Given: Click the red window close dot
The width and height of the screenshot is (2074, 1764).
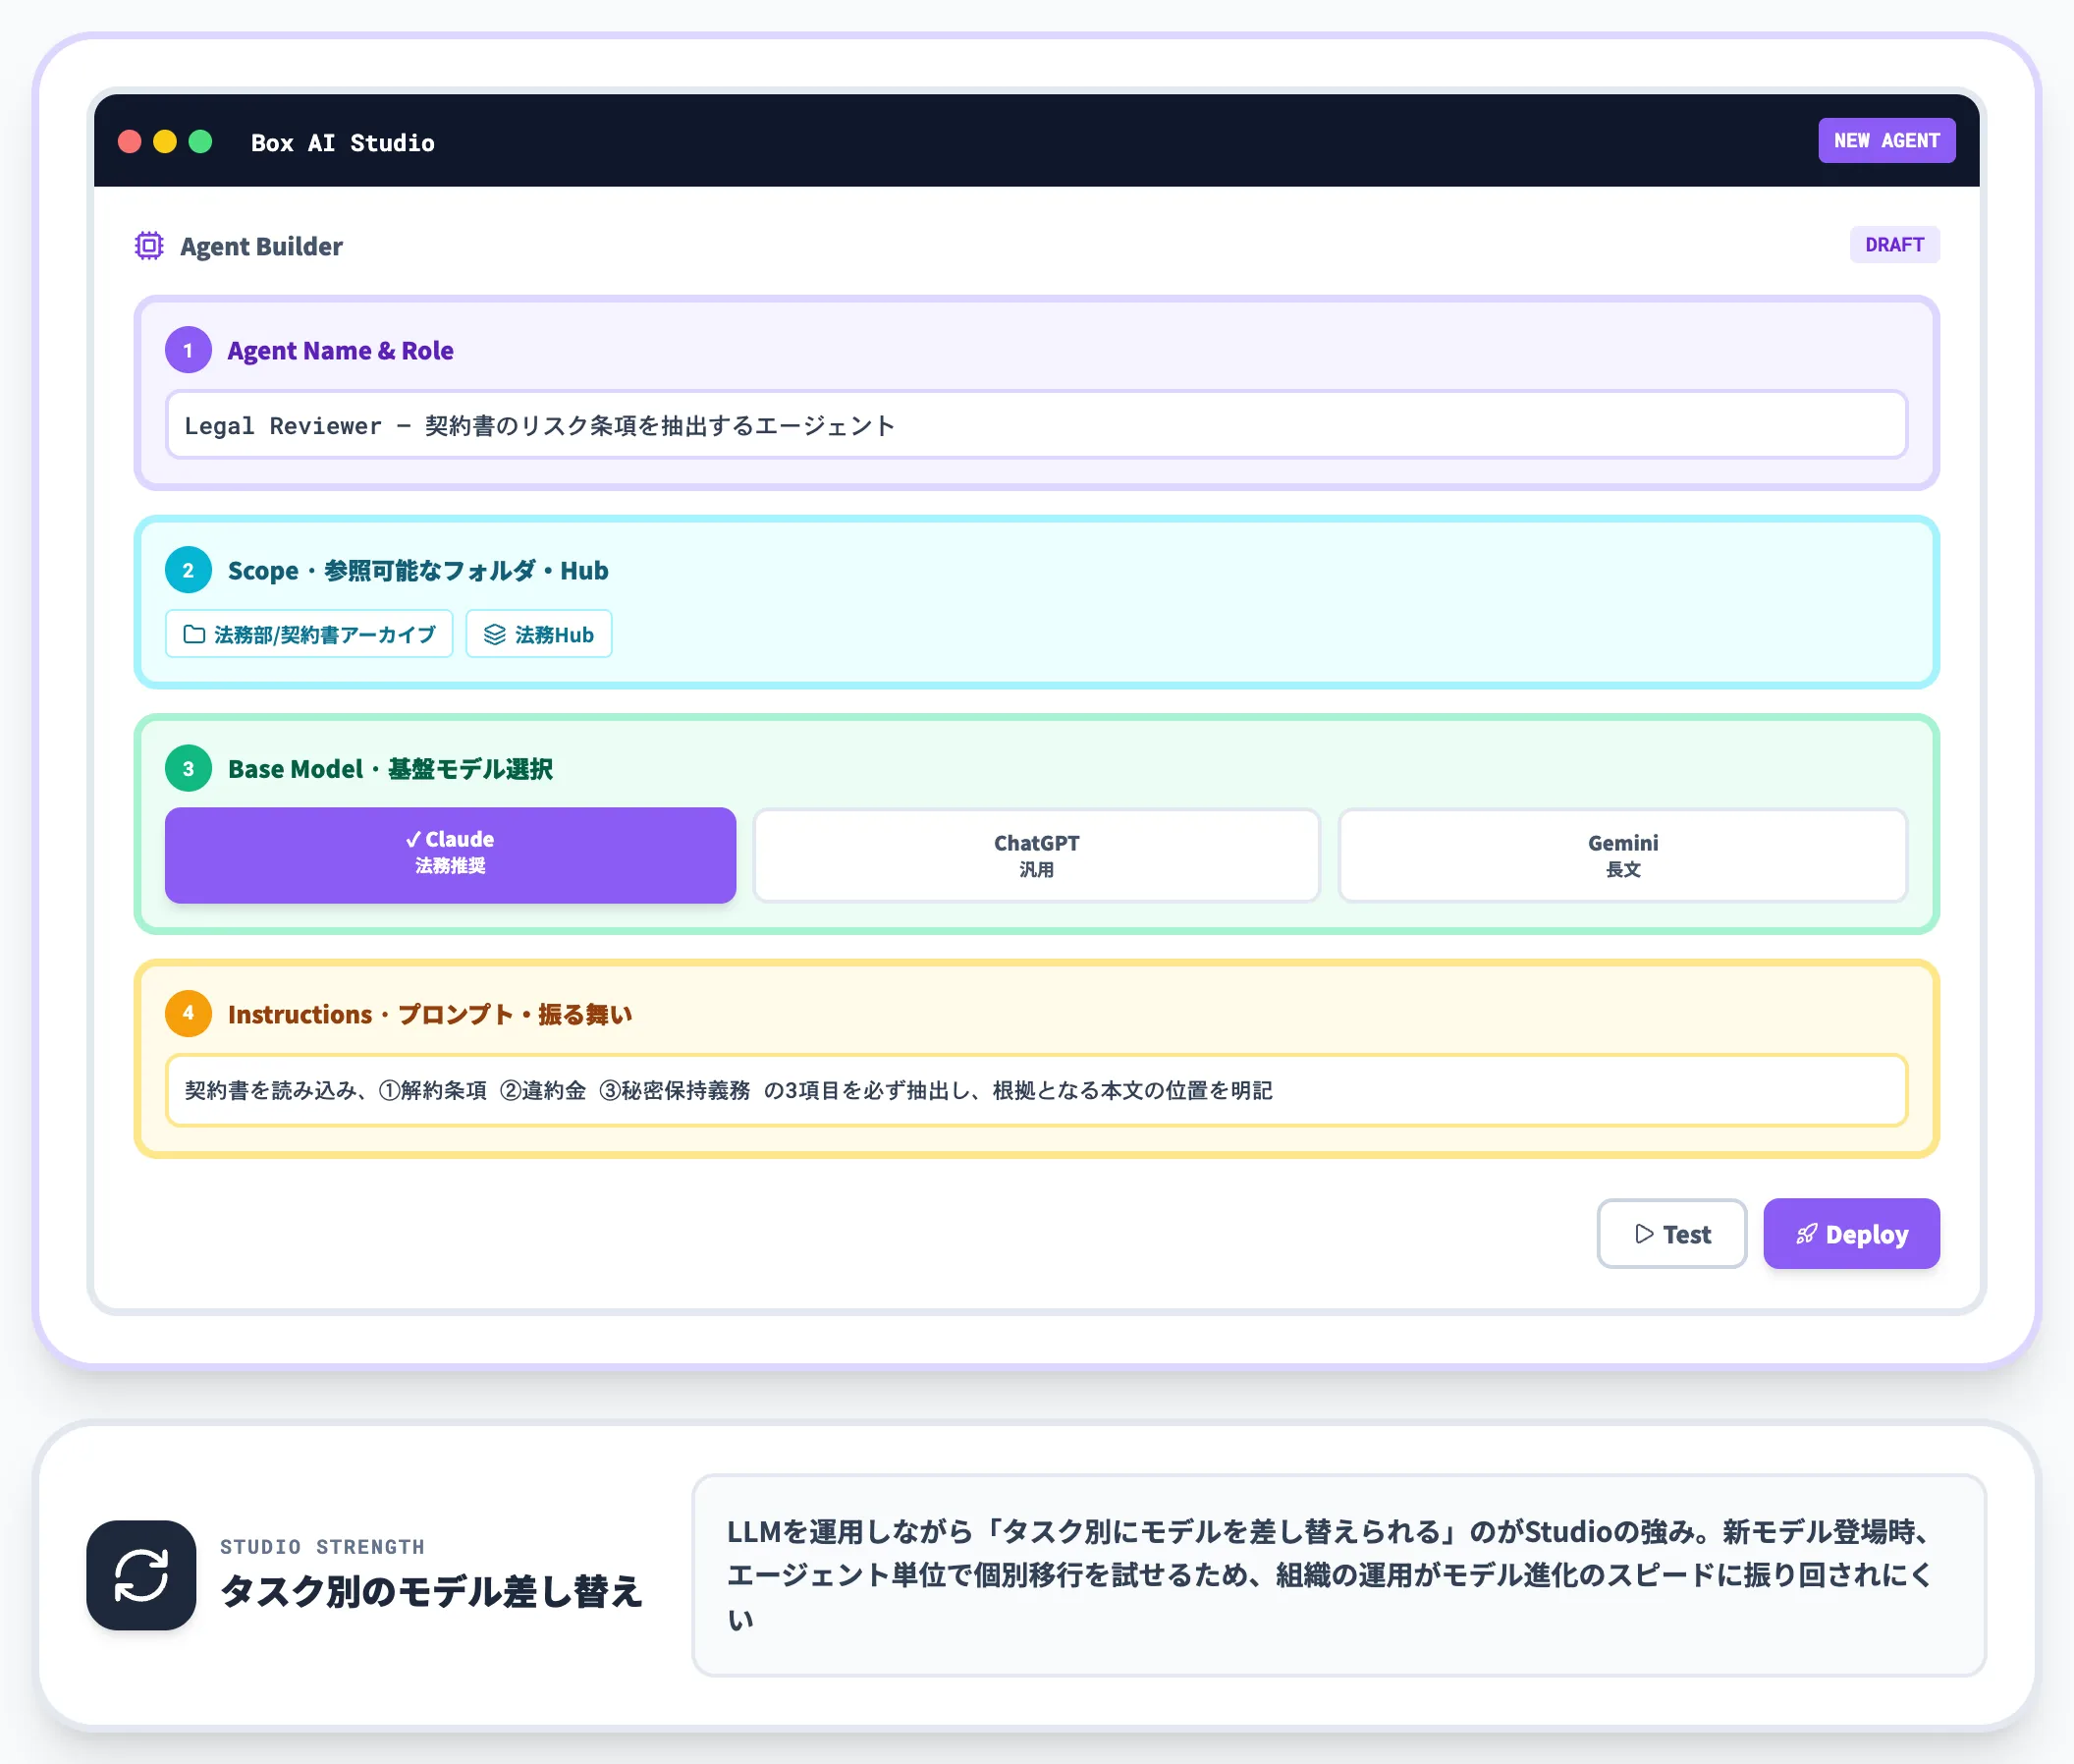Looking at the screenshot, I should coord(129,142).
